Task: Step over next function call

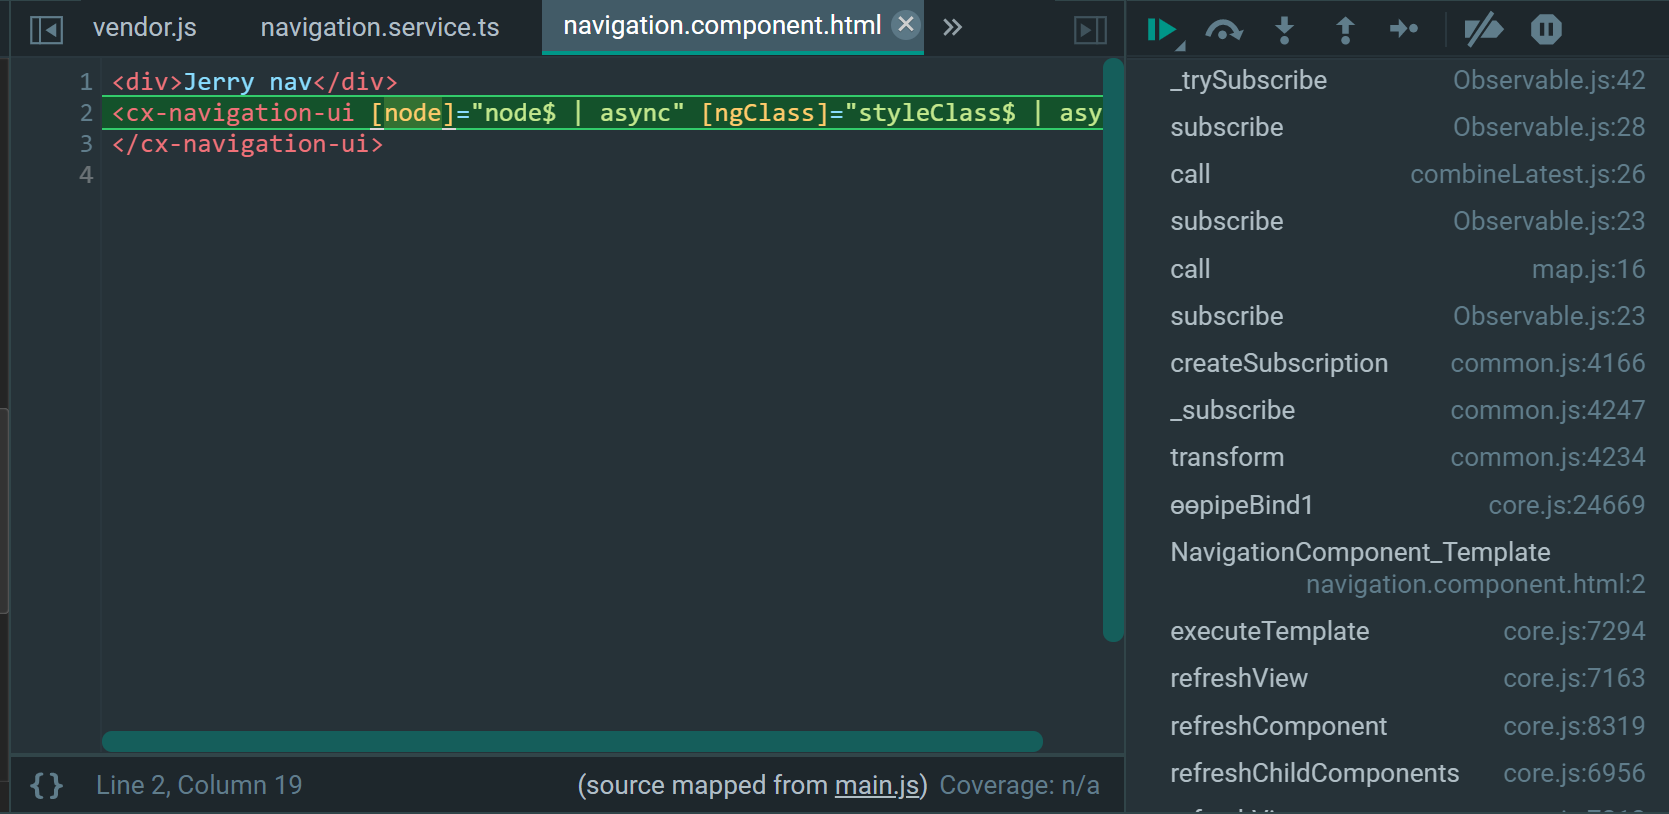Action: 1224,30
